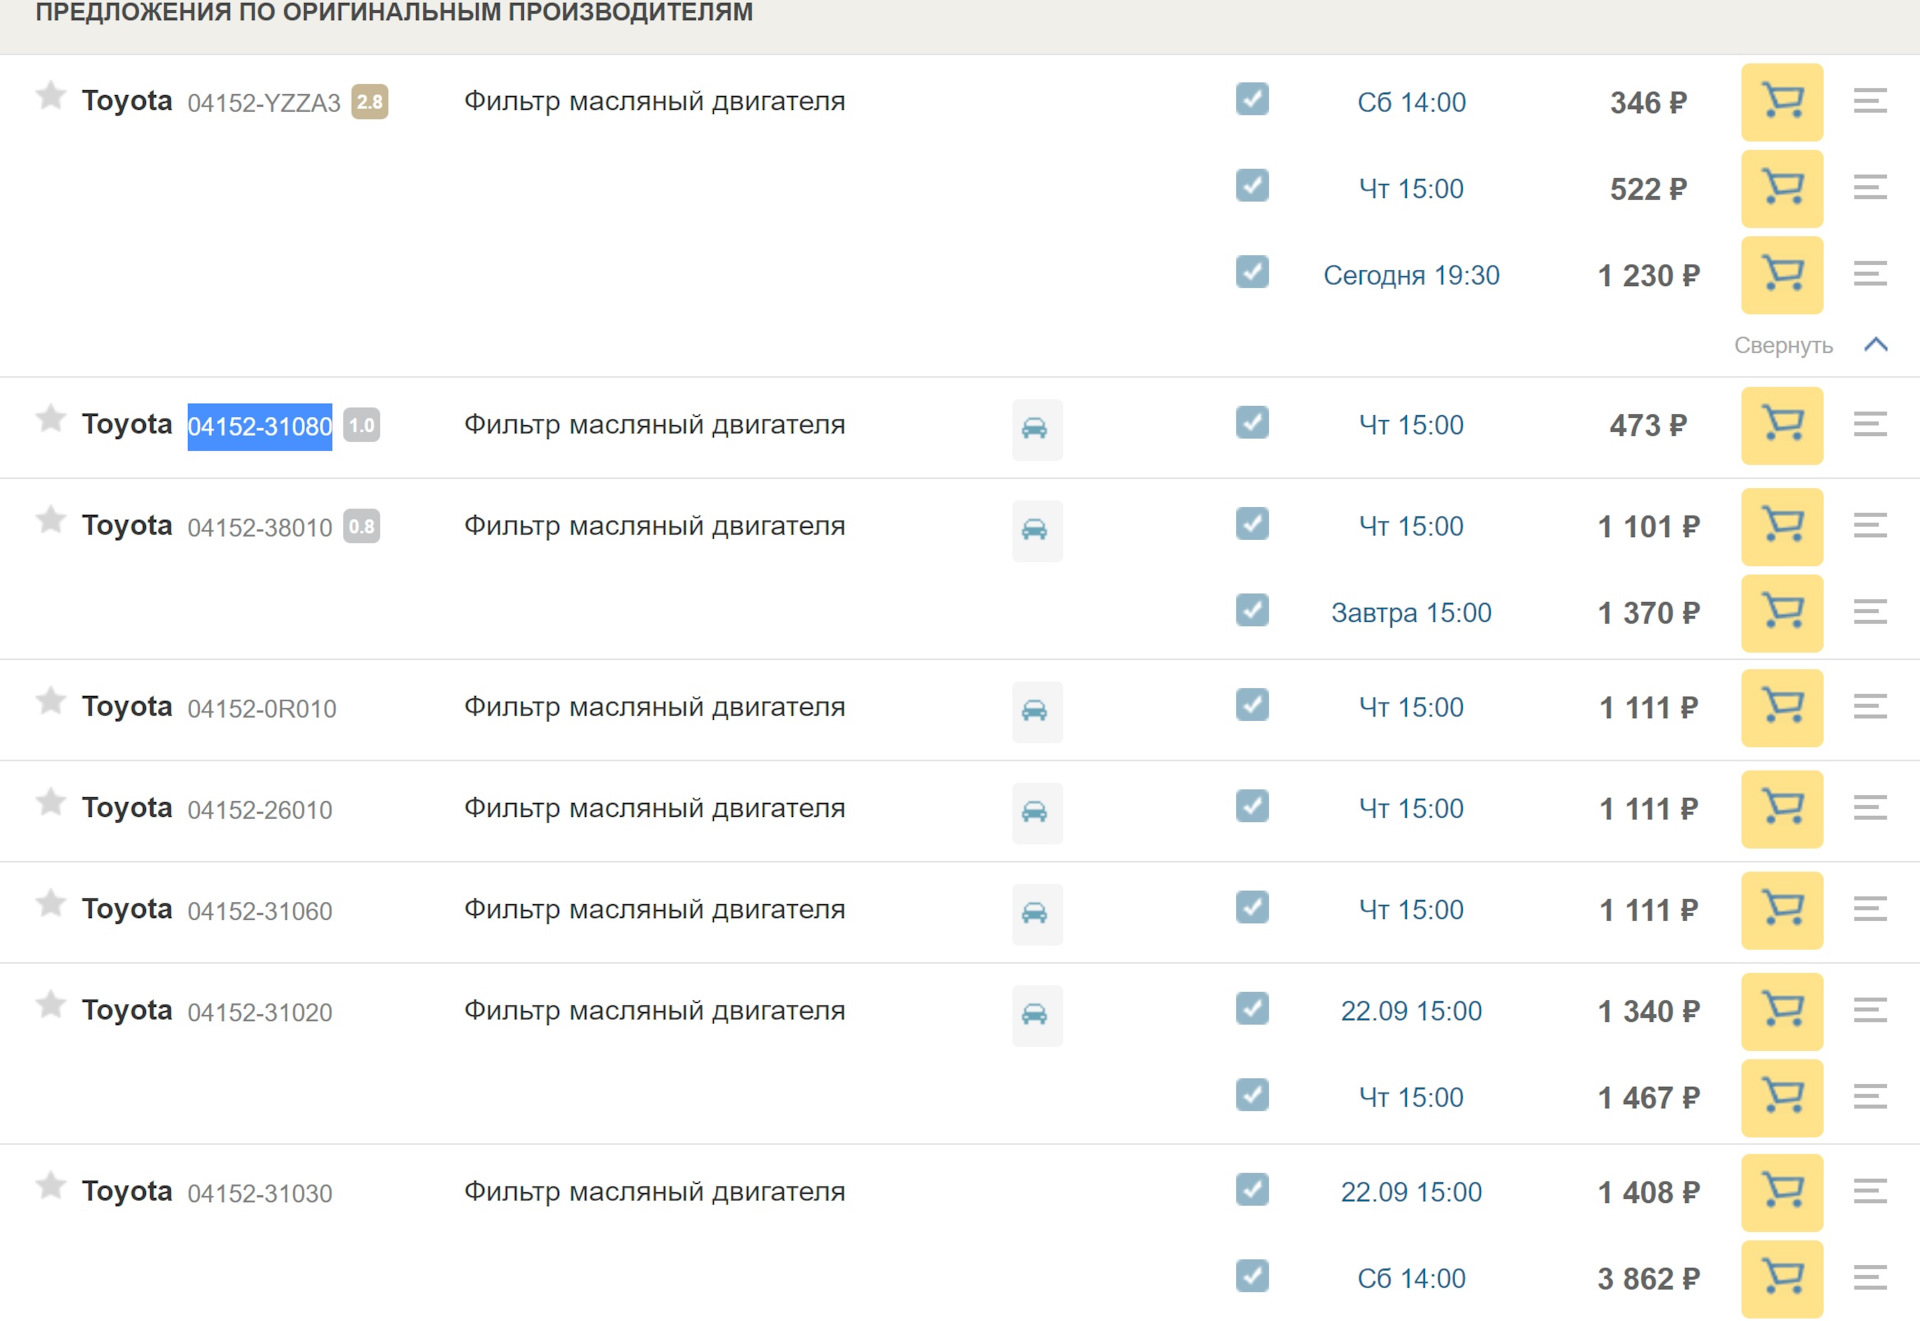Open delivery time Сб 14:00 for 346 ₽

pyautogui.click(x=1411, y=102)
